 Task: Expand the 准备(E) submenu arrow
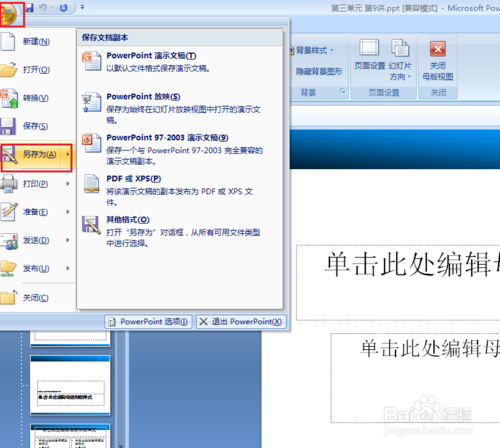[x=68, y=212]
